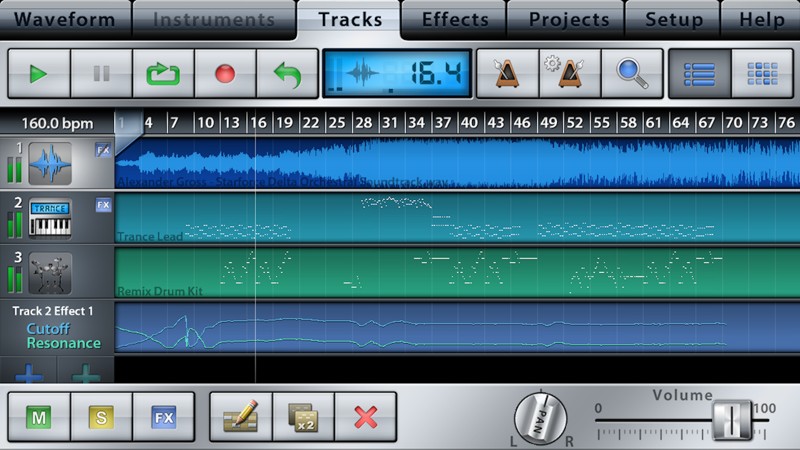Click the Volume slider handle
This screenshot has width=800, height=450.
(x=732, y=420)
